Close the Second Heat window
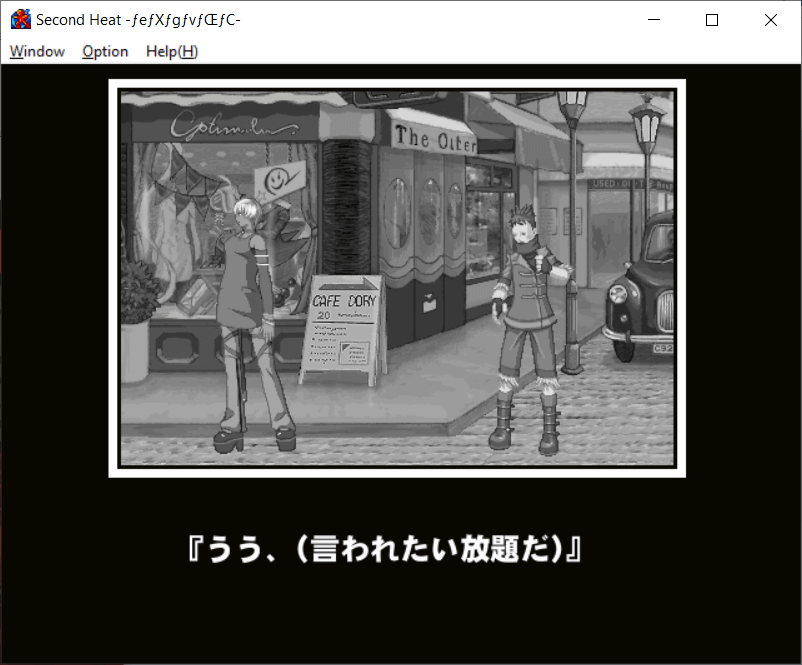The height and width of the screenshot is (665, 802). [x=770, y=20]
